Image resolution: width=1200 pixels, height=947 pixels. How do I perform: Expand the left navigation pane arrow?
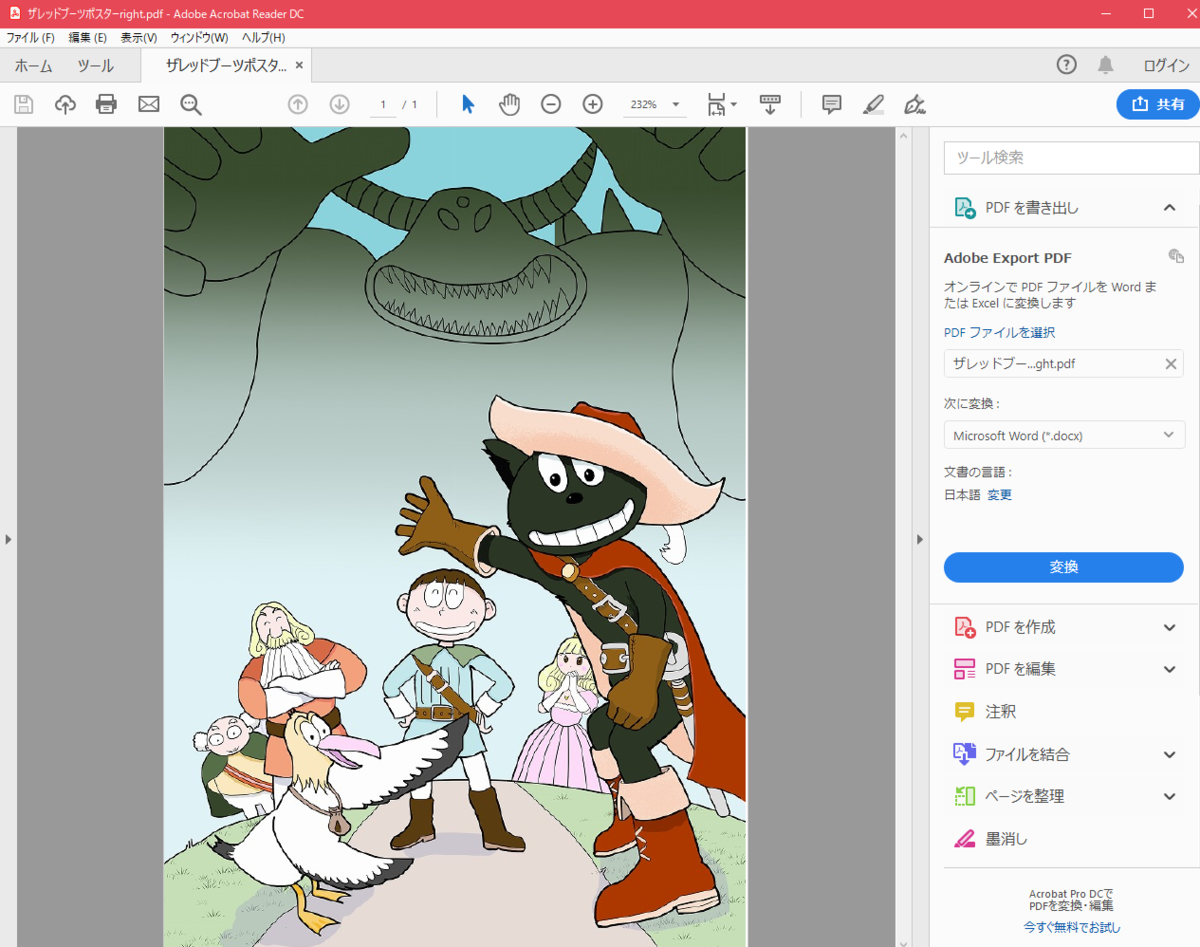coord(8,539)
